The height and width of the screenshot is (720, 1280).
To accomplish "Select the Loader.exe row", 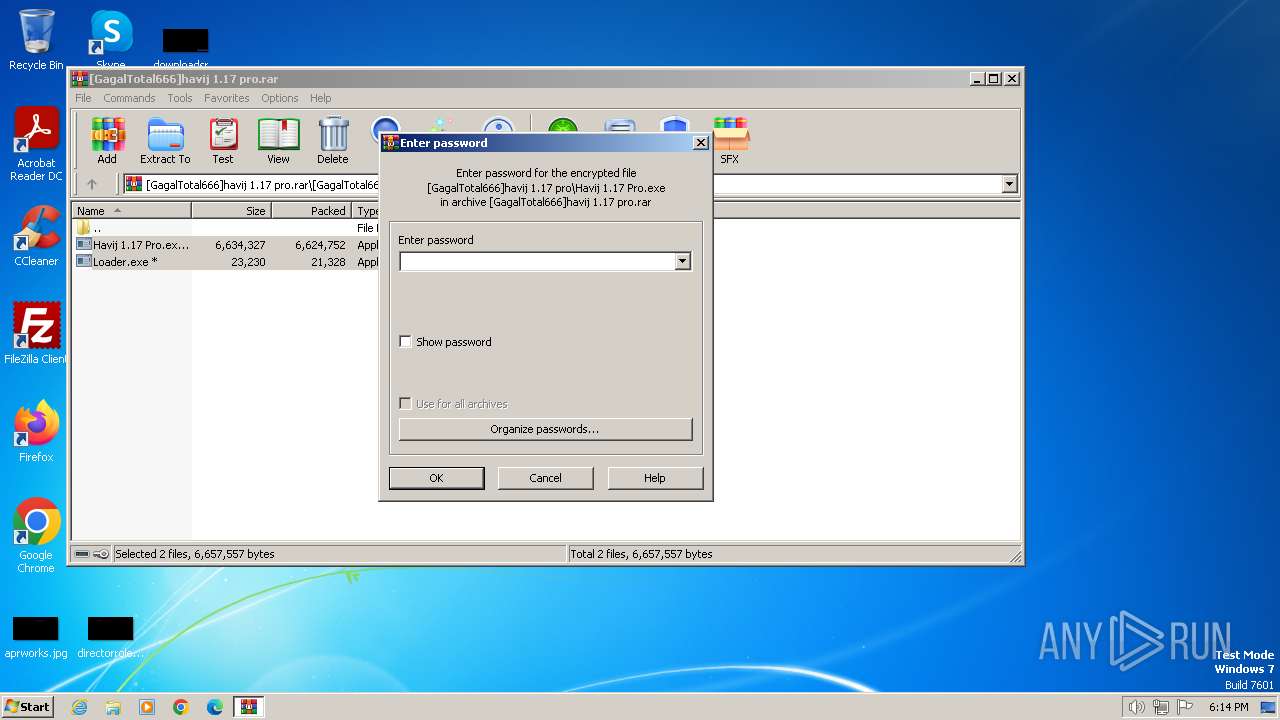I will [x=227, y=262].
